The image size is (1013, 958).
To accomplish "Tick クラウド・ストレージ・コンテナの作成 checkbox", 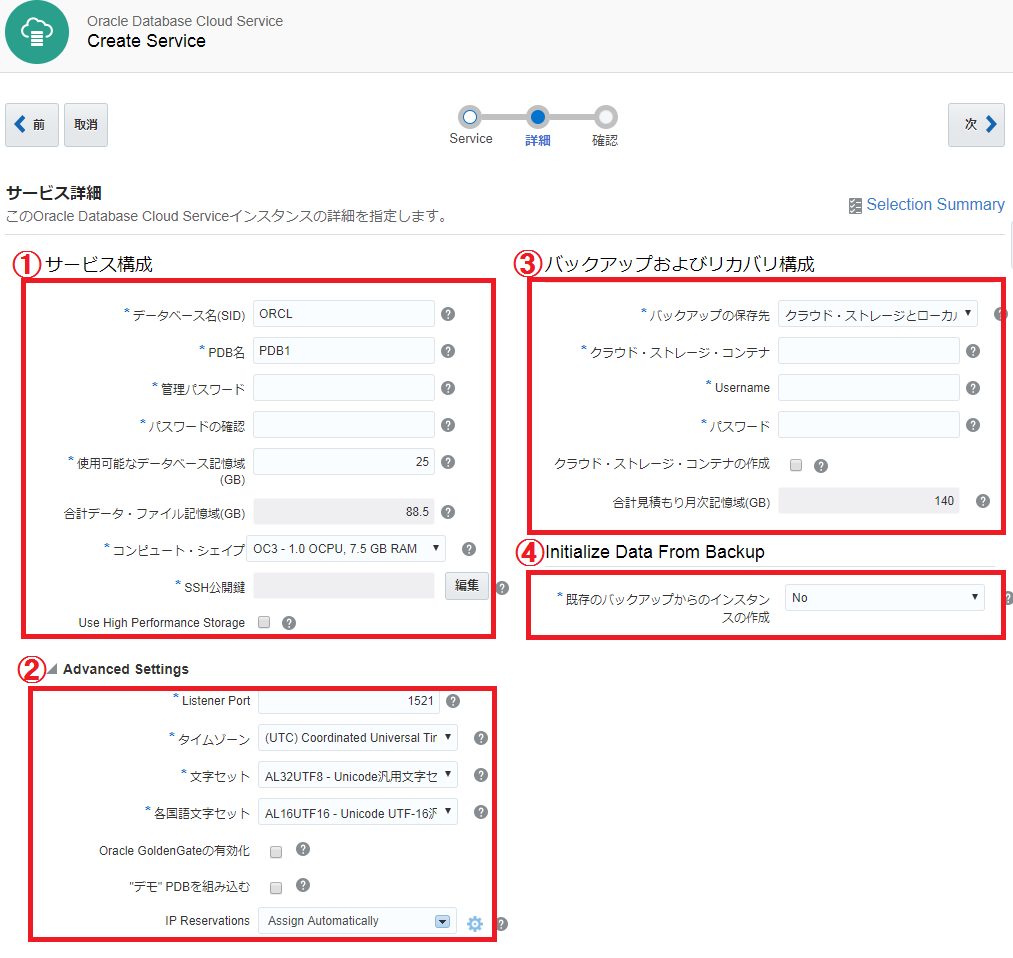I will tap(796, 465).
